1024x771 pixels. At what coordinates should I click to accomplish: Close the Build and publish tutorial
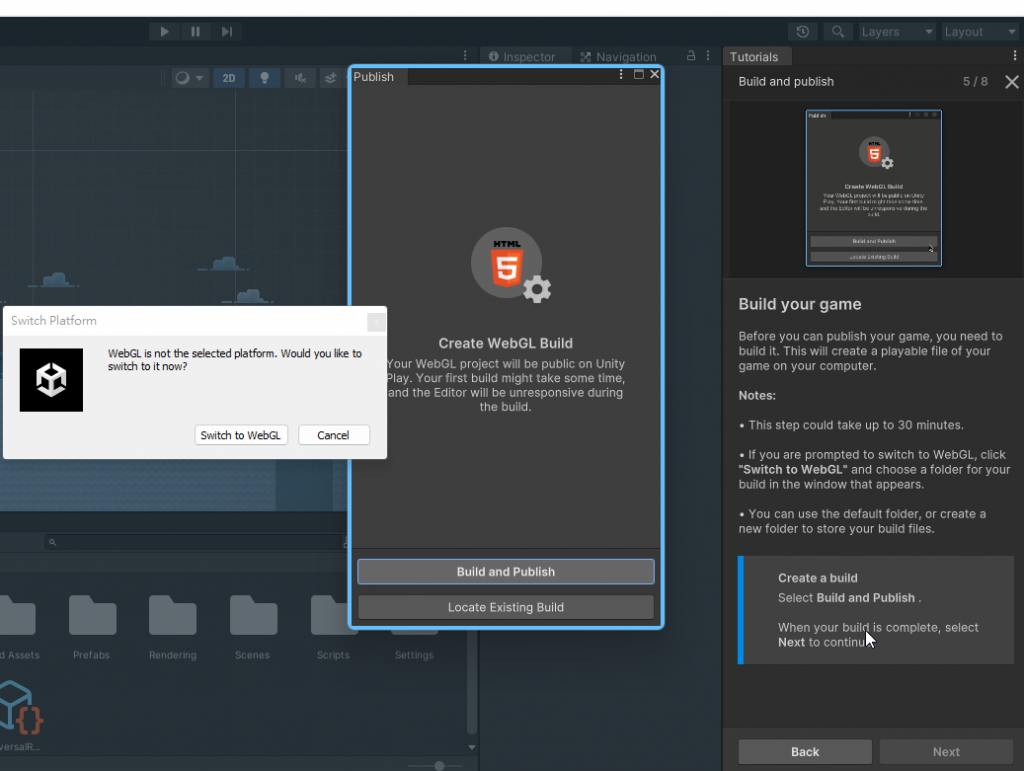coord(1012,82)
